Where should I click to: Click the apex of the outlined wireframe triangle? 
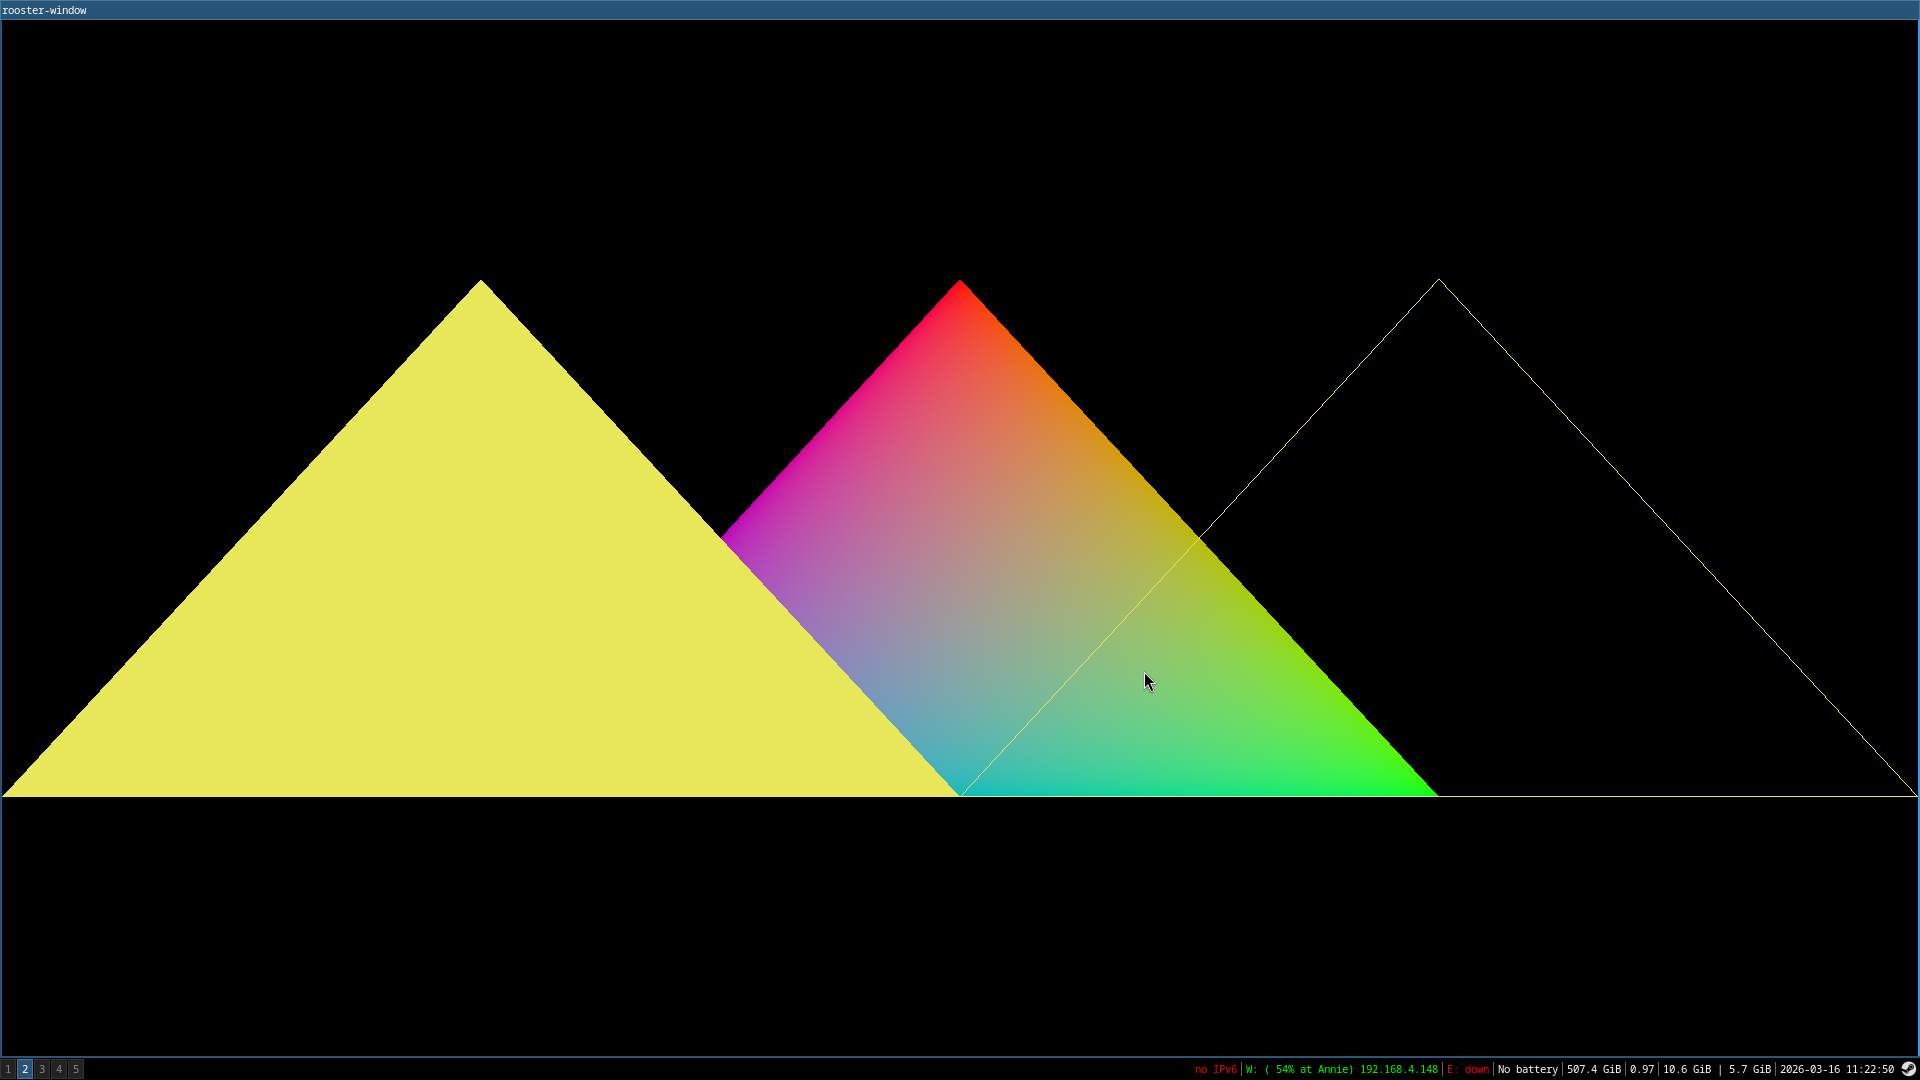pyautogui.click(x=1439, y=280)
